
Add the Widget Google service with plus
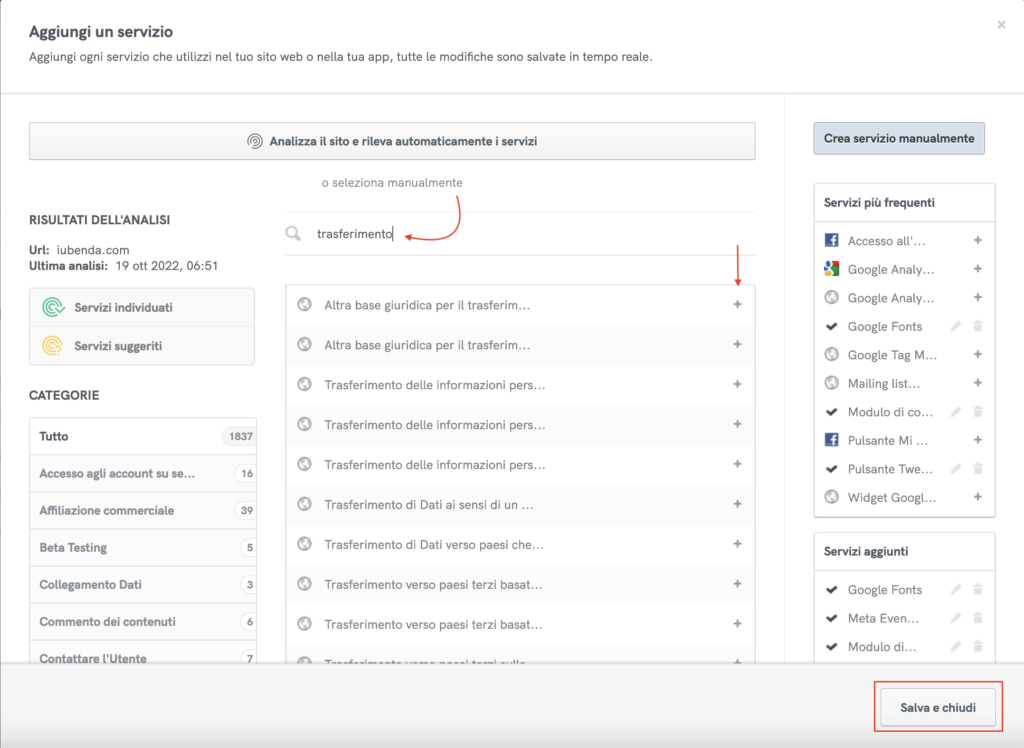977,497
